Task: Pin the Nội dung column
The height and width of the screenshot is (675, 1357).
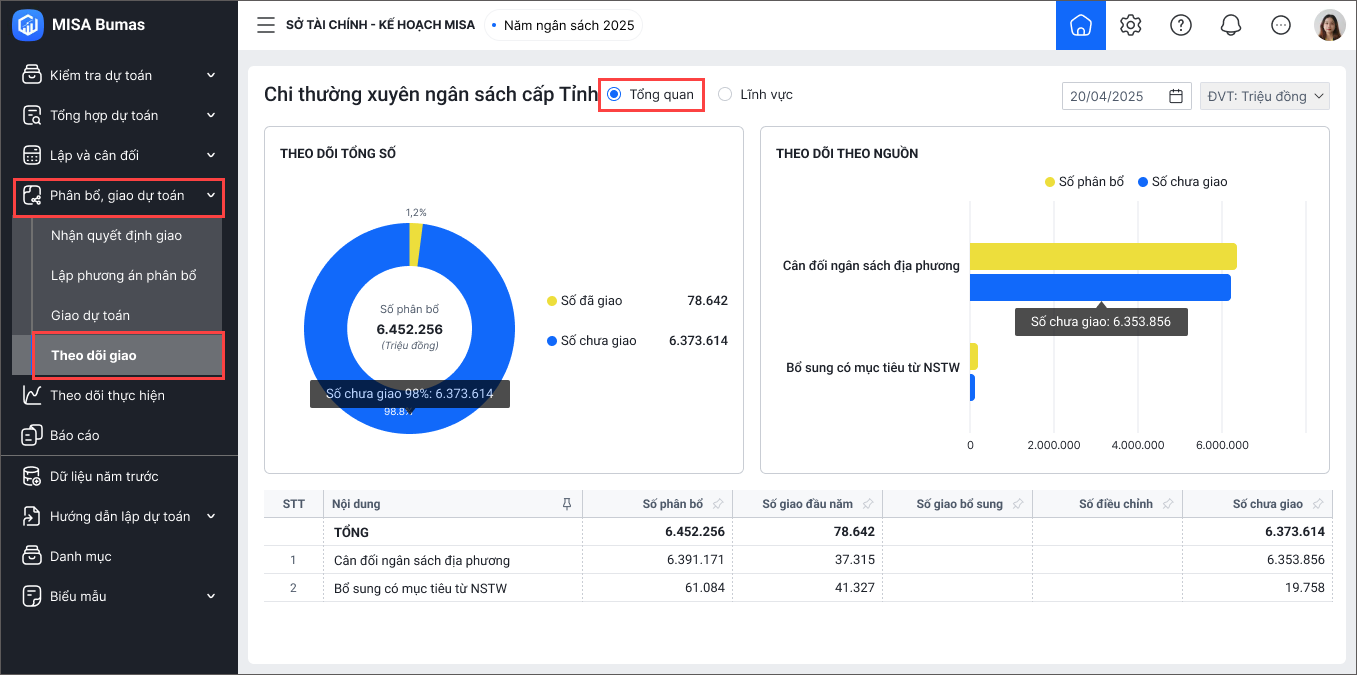Action: (x=567, y=504)
